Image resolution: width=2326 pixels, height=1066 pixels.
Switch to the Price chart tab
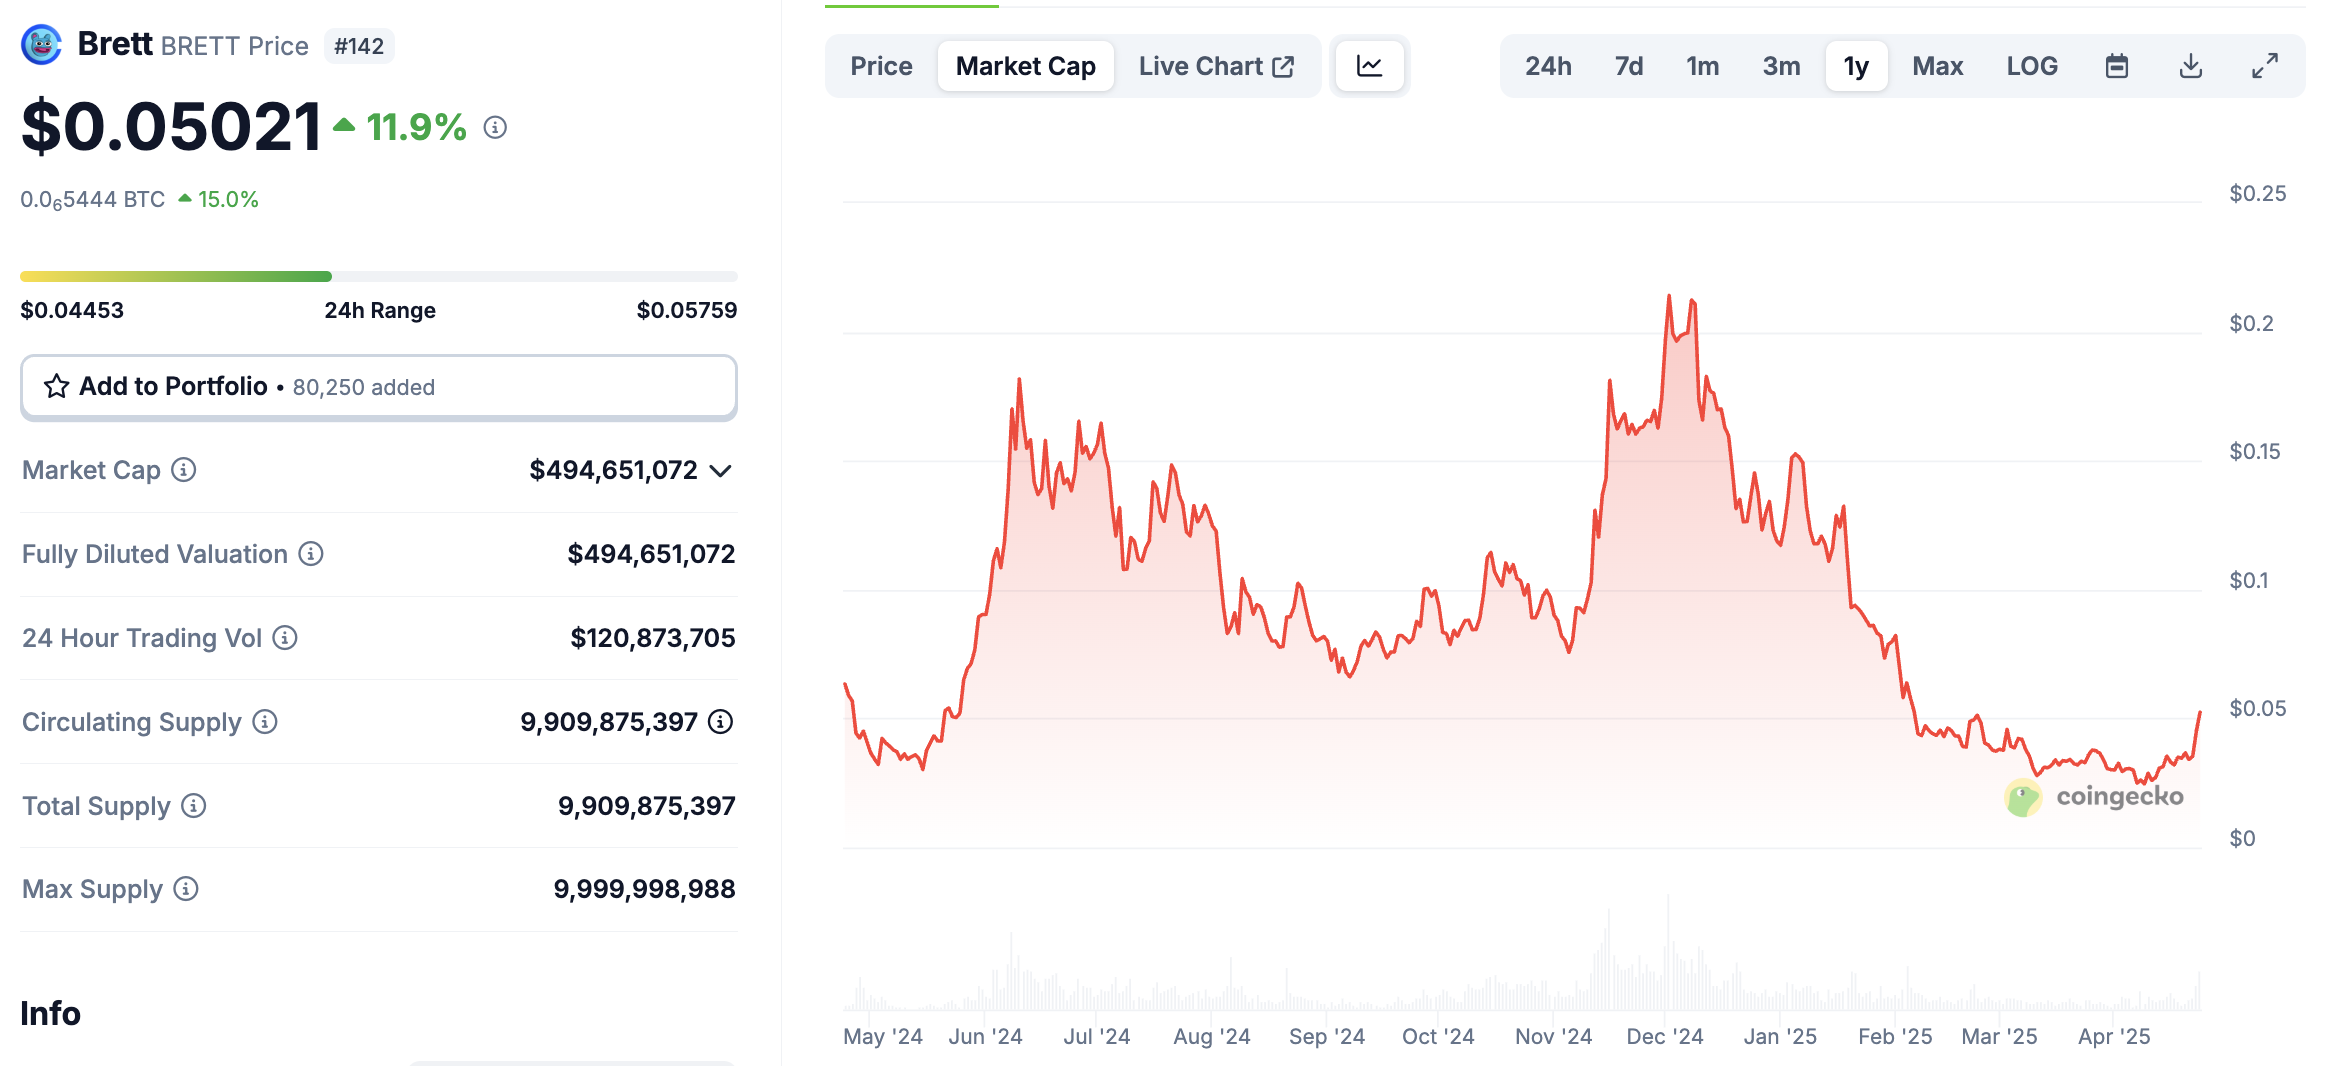point(881,66)
